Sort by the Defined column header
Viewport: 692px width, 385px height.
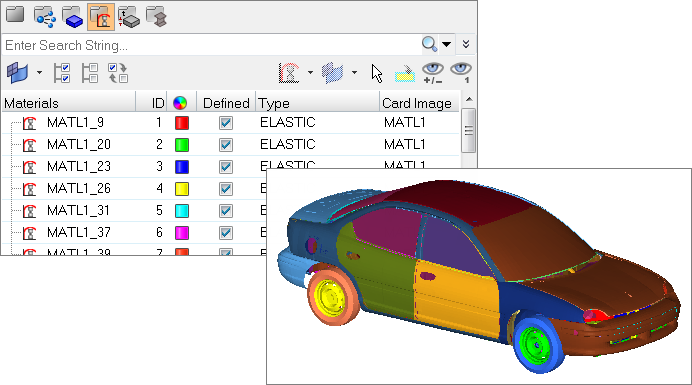(226, 103)
